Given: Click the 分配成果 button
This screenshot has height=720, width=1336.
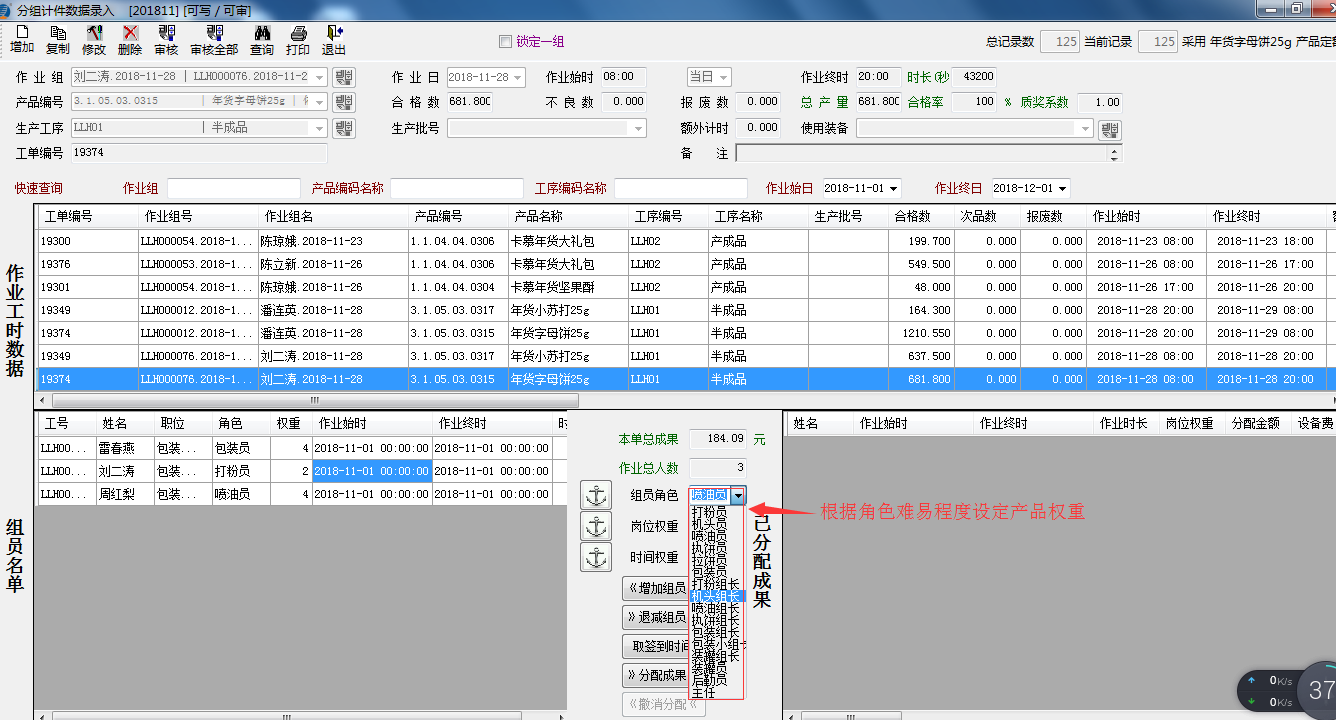Looking at the screenshot, I should point(656,674).
